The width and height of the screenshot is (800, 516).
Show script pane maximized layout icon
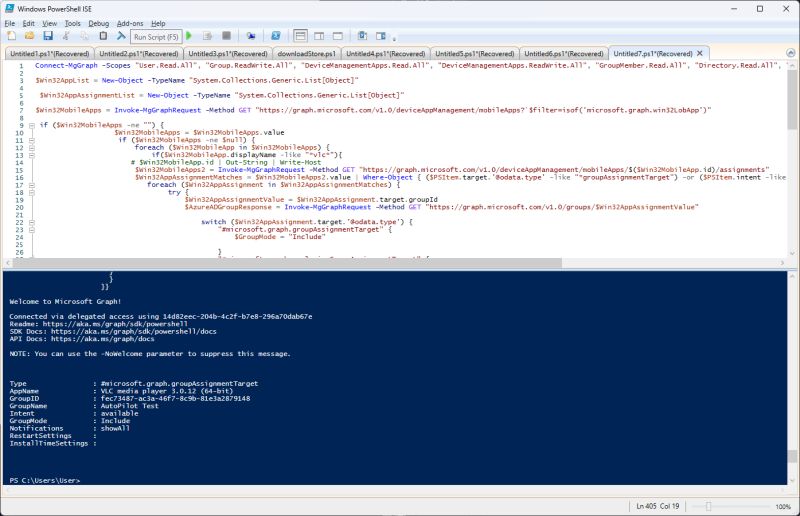(x=338, y=36)
